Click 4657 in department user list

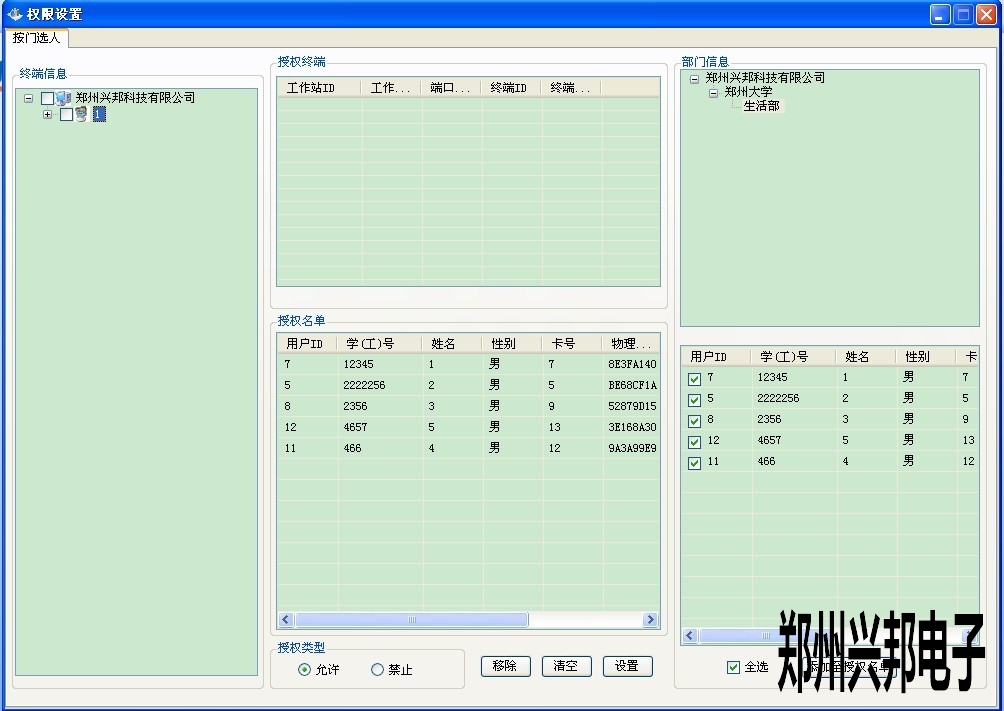tap(769, 440)
